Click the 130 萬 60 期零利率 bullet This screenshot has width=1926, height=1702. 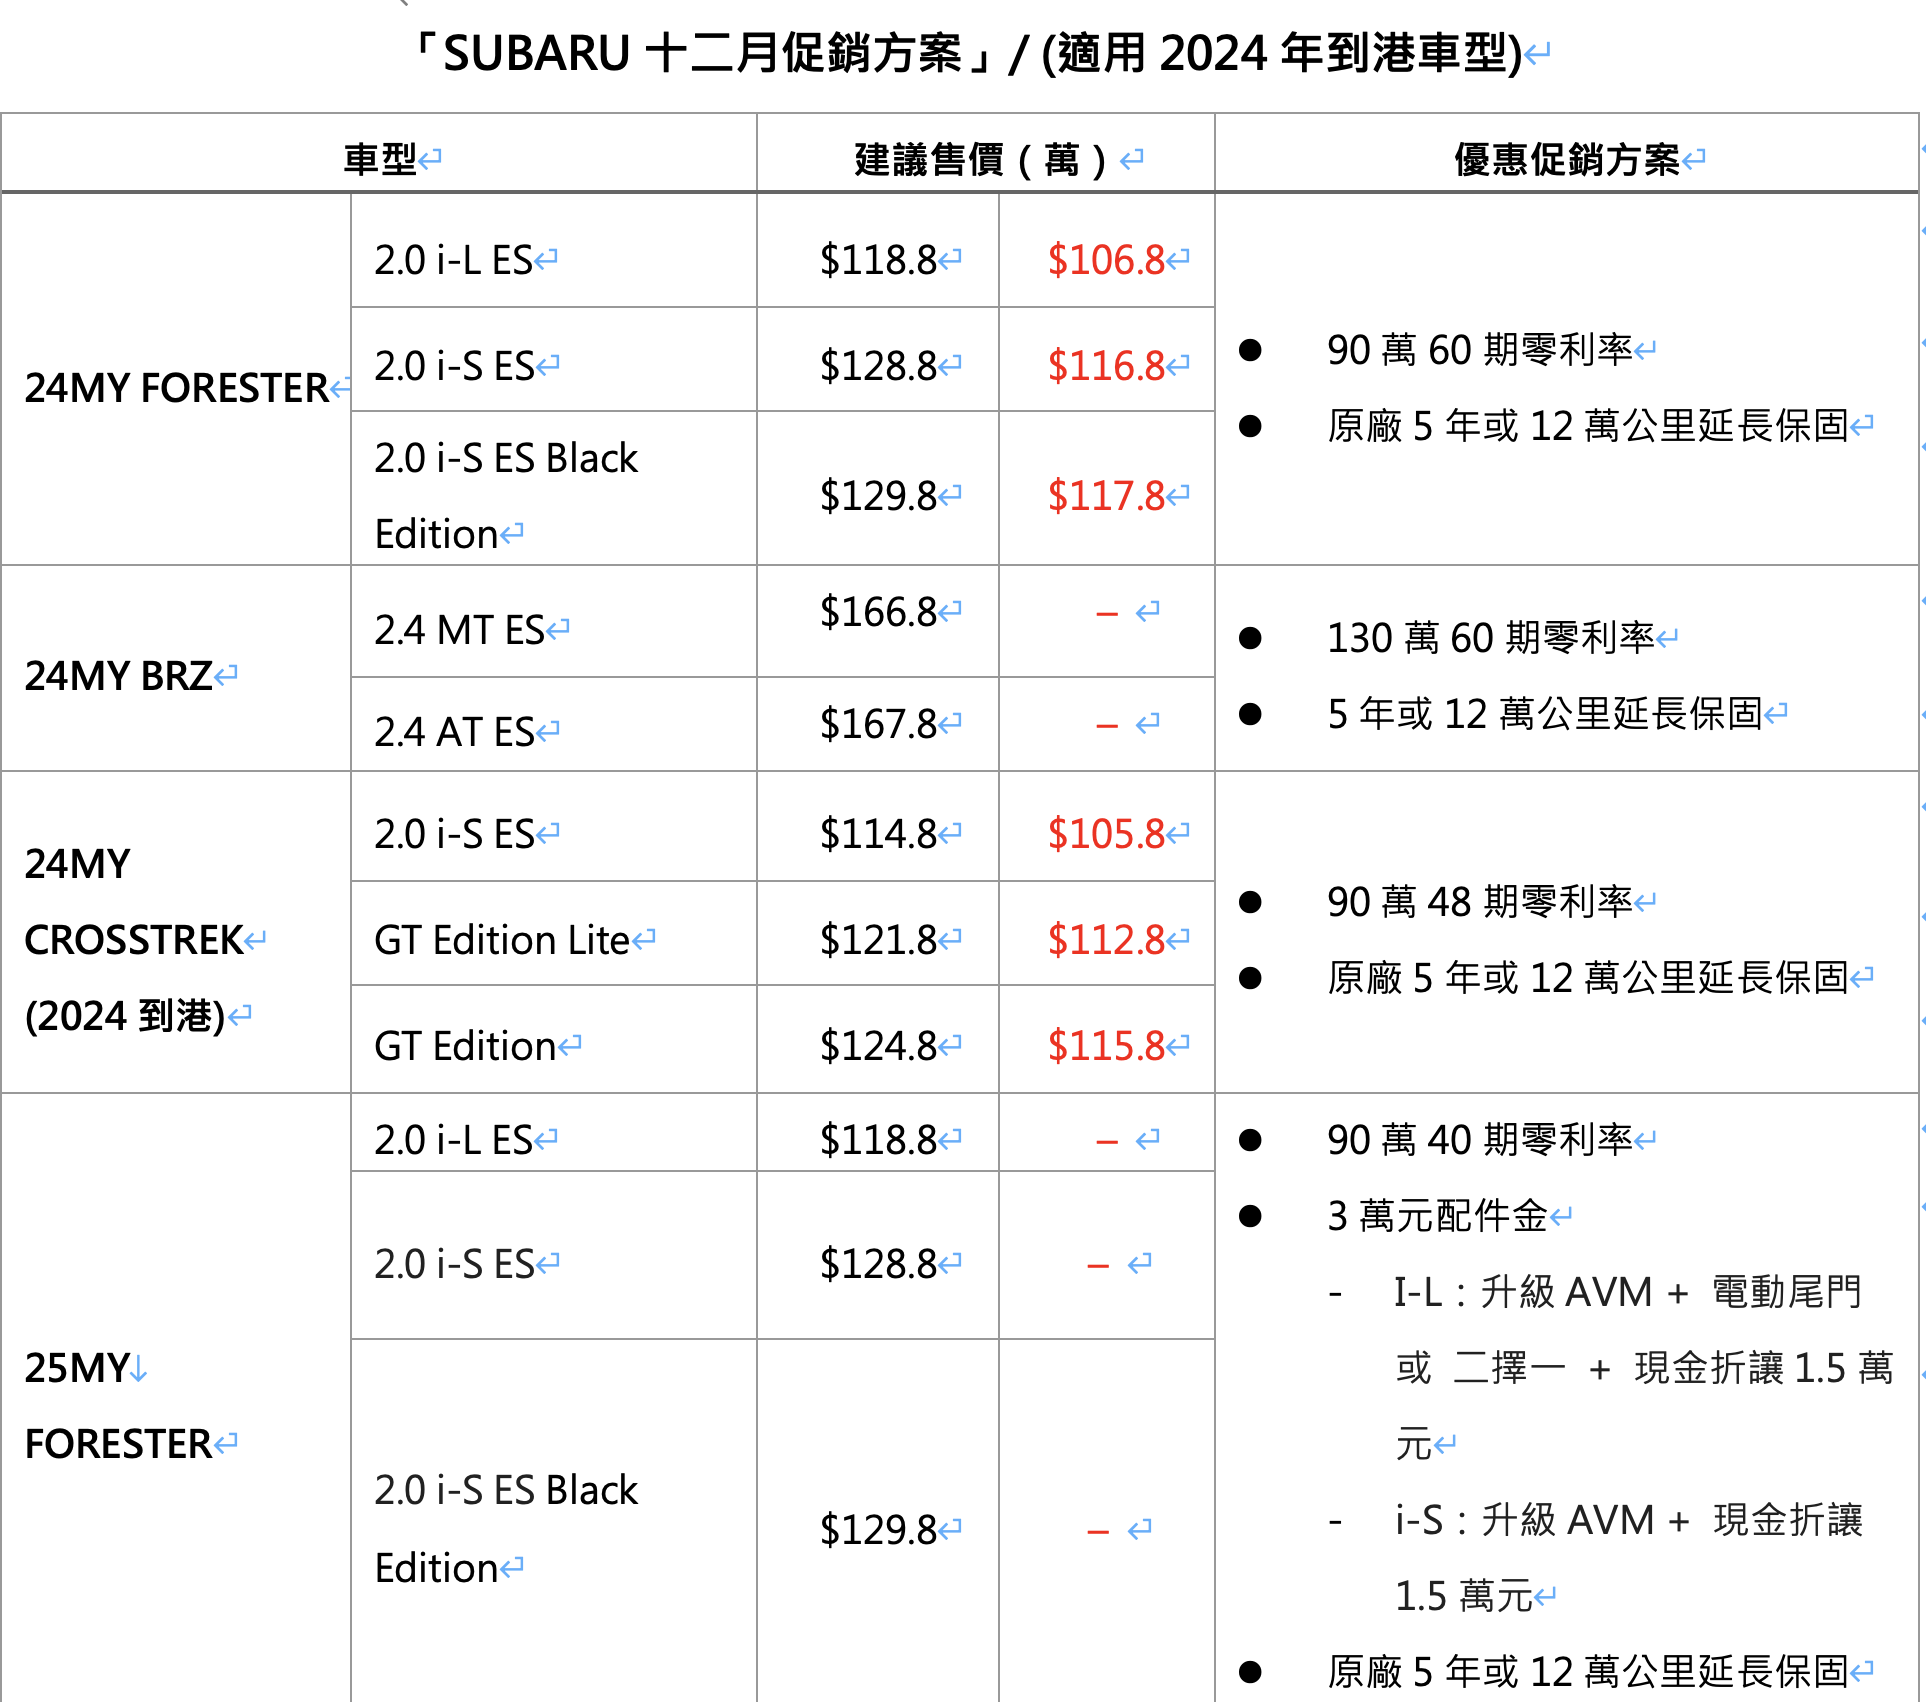[1490, 638]
